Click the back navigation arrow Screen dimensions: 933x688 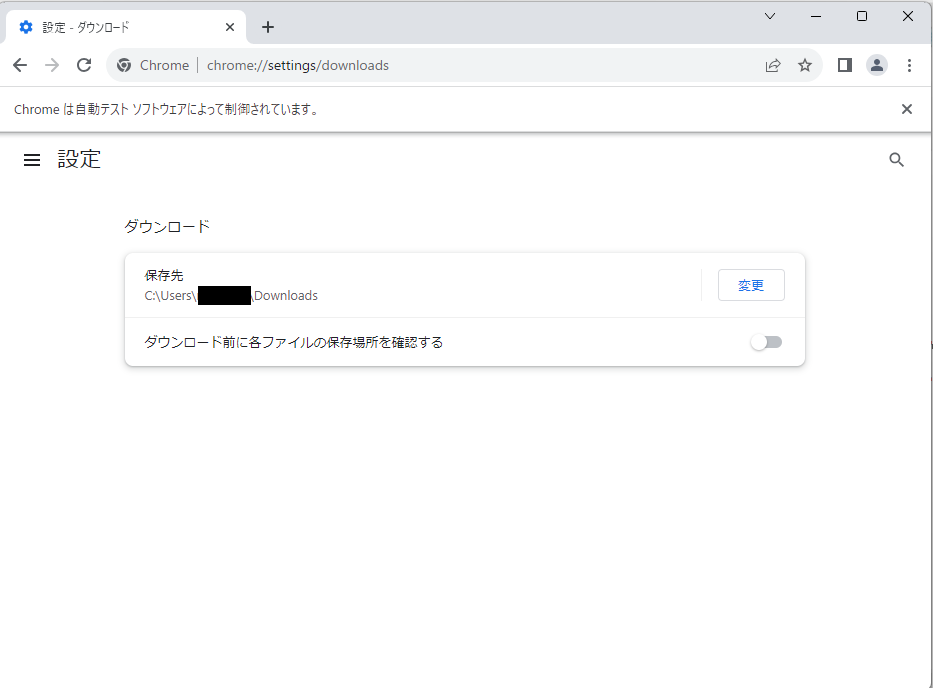[20, 65]
